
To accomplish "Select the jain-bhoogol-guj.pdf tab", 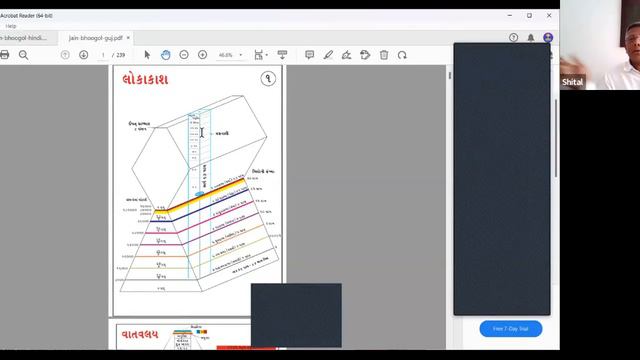I will [x=95, y=38].
